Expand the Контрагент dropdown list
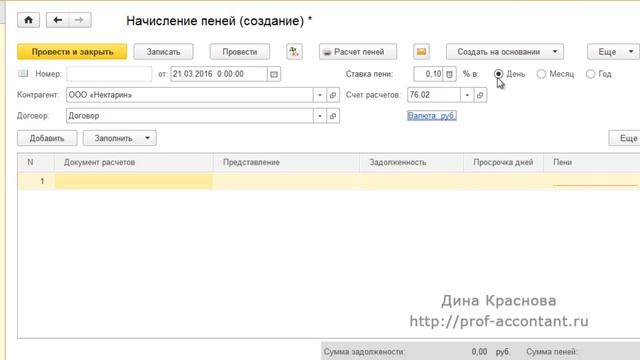Screen dimensions: 640x360 tap(320, 95)
